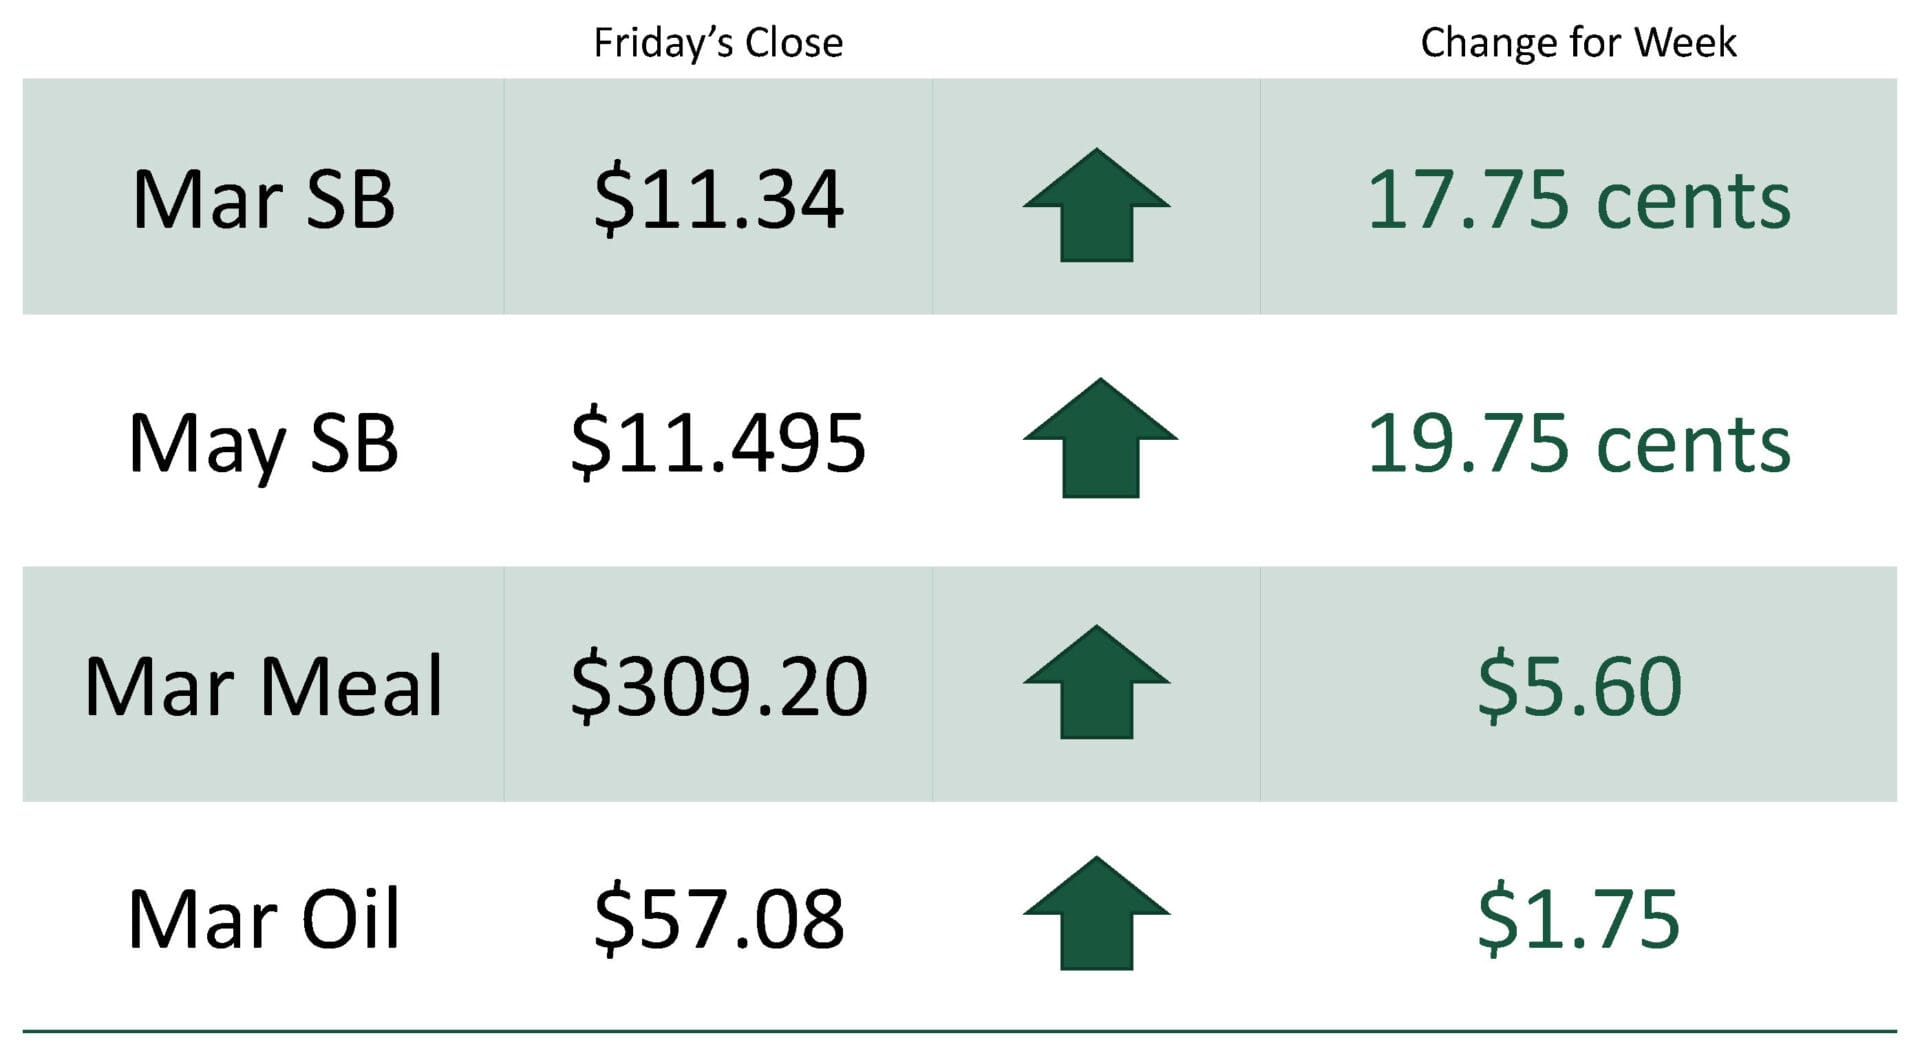Viewport: 1920px width, 1049px height.
Task: Click the Mar Oil row label
Action: pyautogui.click(x=263, y=918)
